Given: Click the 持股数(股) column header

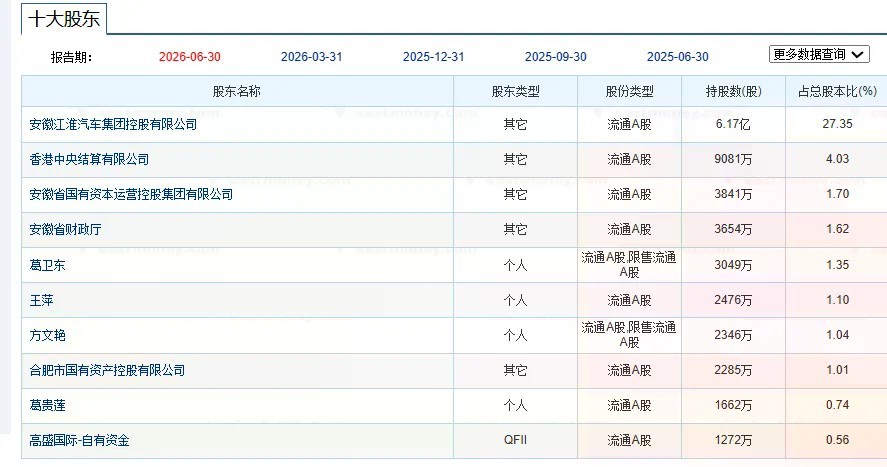Looking at the screenshot, I should [x=733, y=91].
